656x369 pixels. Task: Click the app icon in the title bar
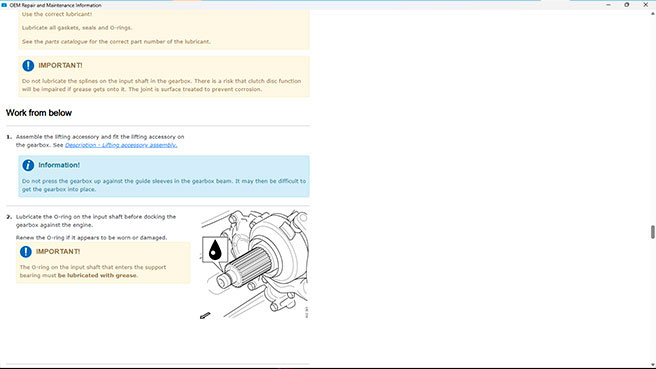click(4, 5)
